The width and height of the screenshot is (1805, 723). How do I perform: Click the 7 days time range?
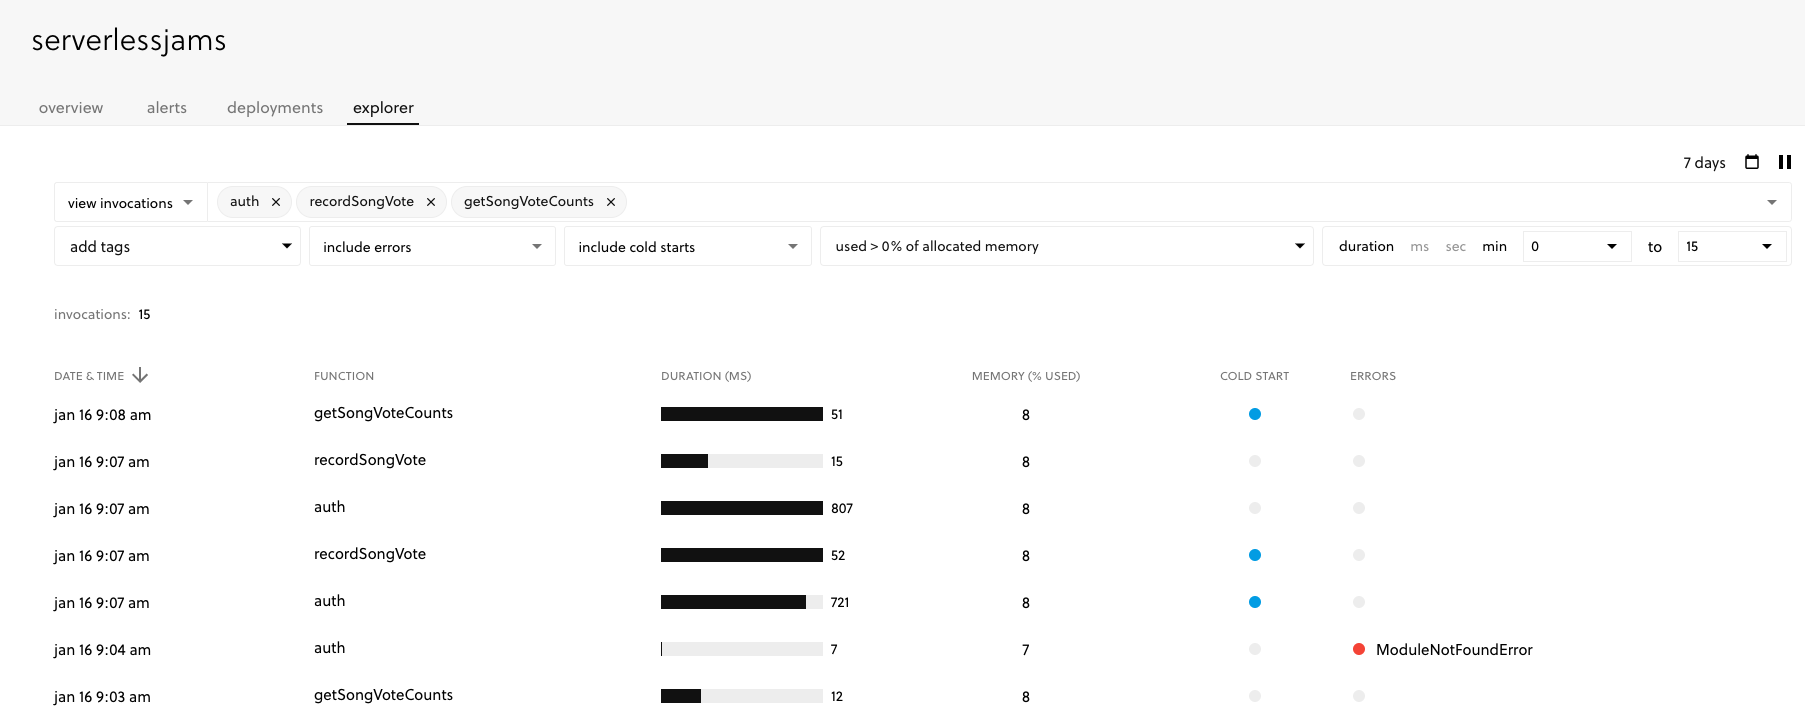1704,163
